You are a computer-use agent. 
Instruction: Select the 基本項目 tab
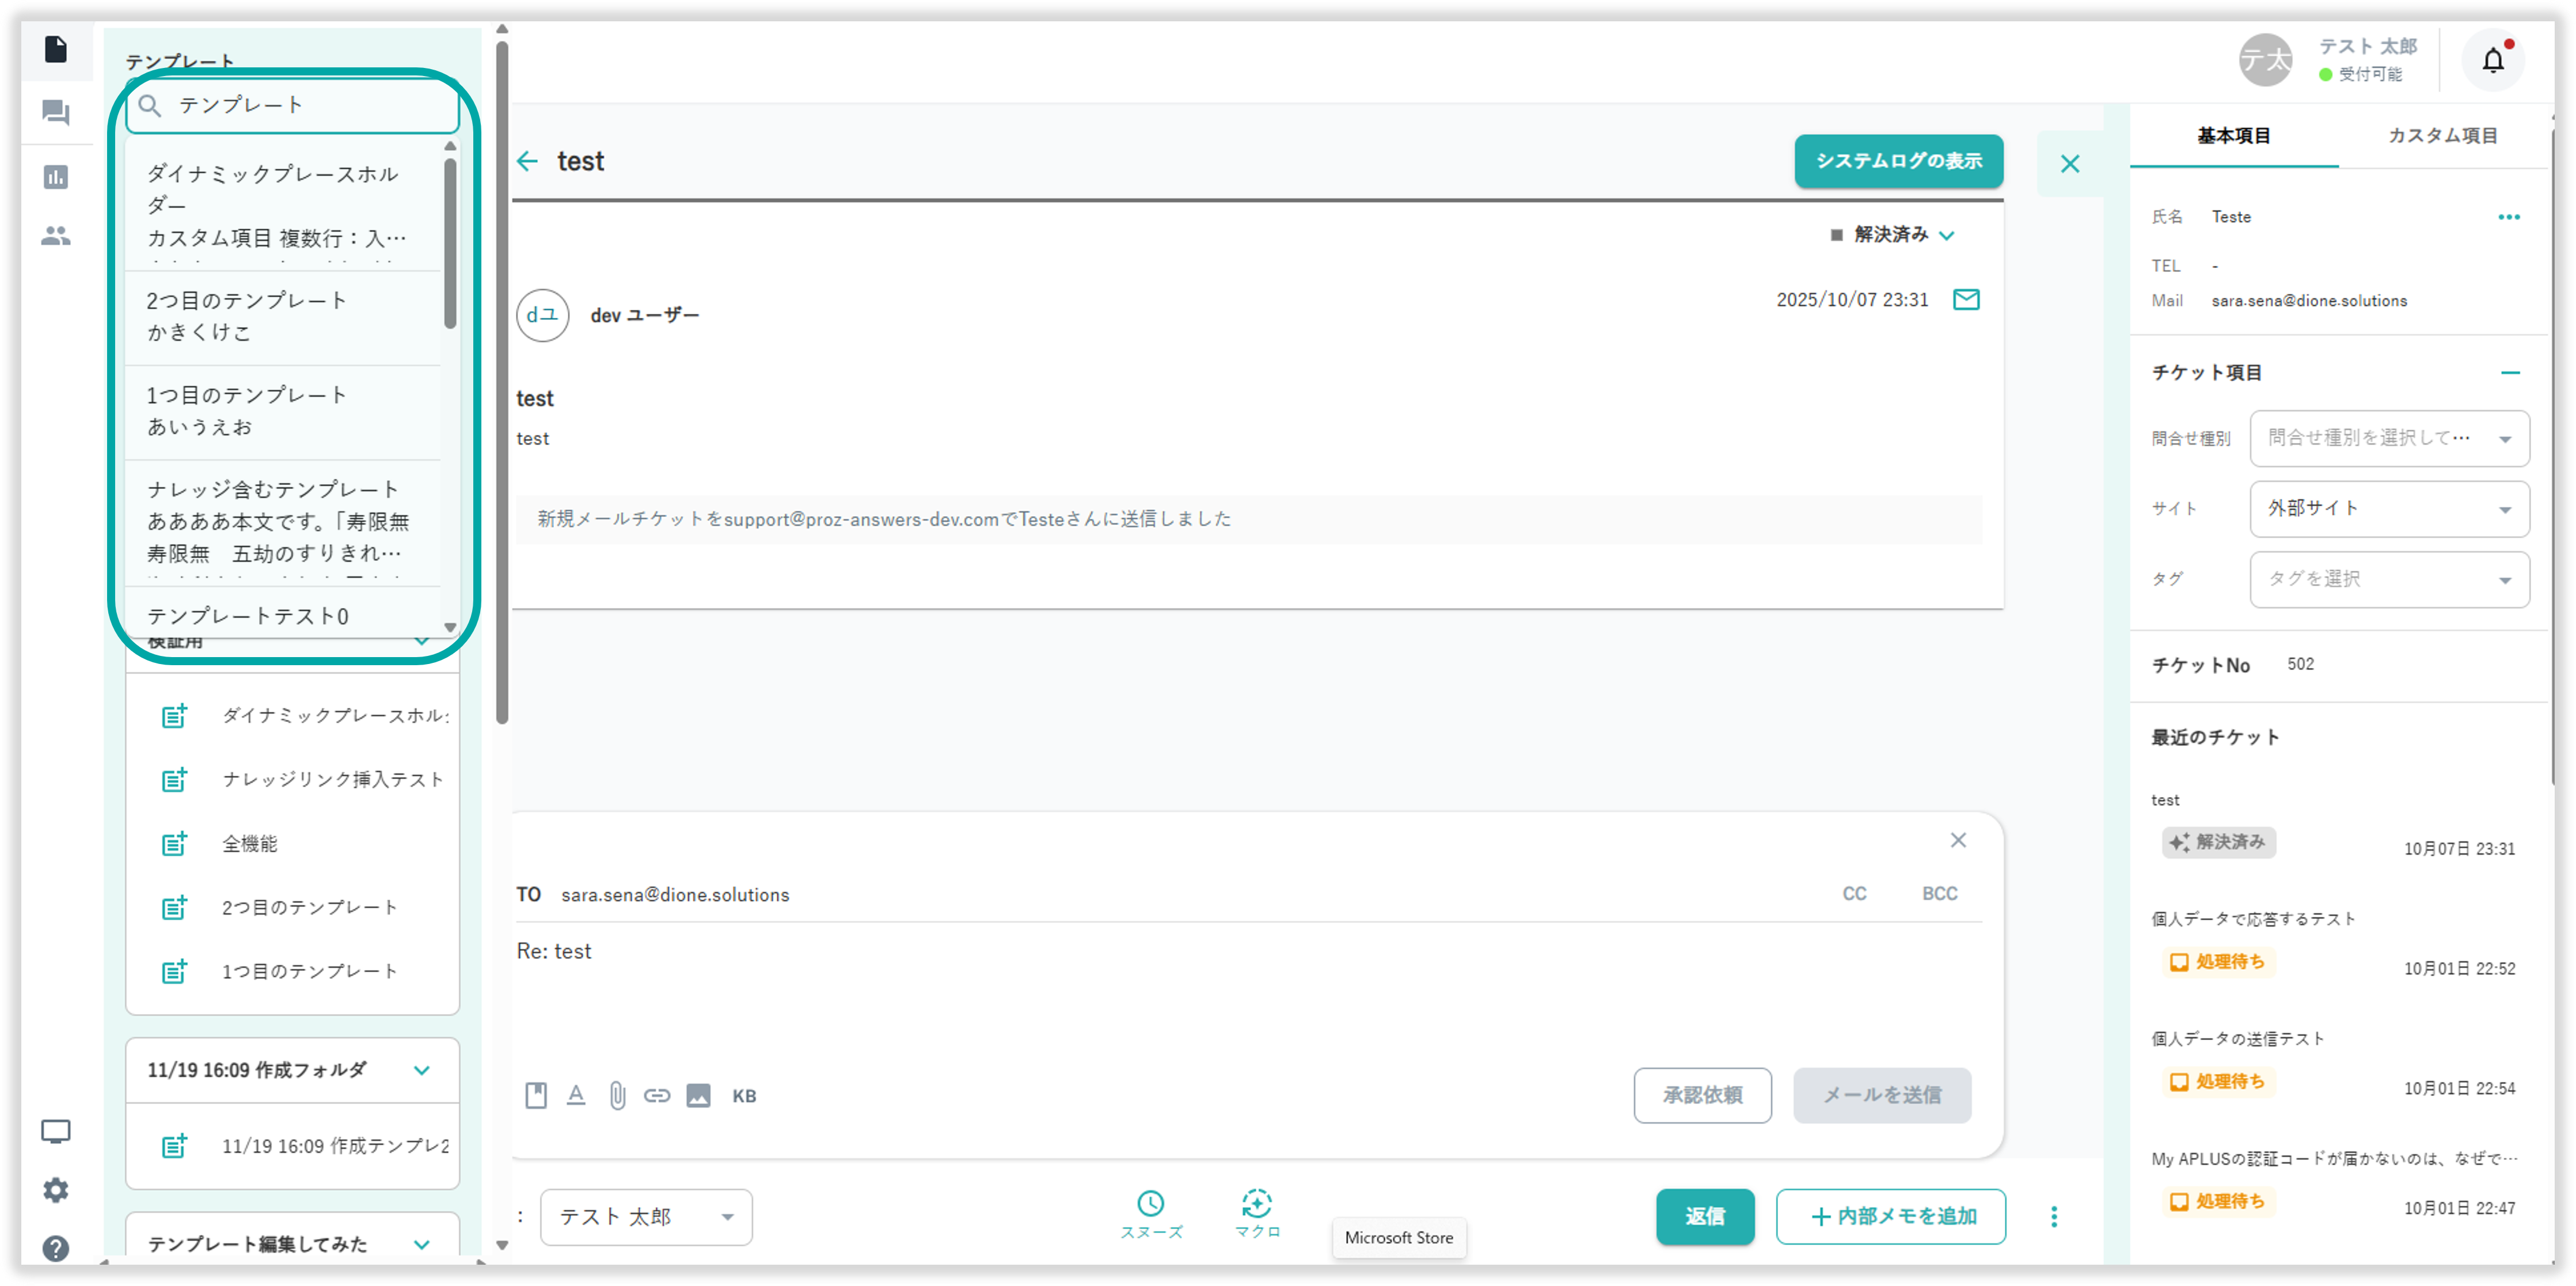point(2233,136)
